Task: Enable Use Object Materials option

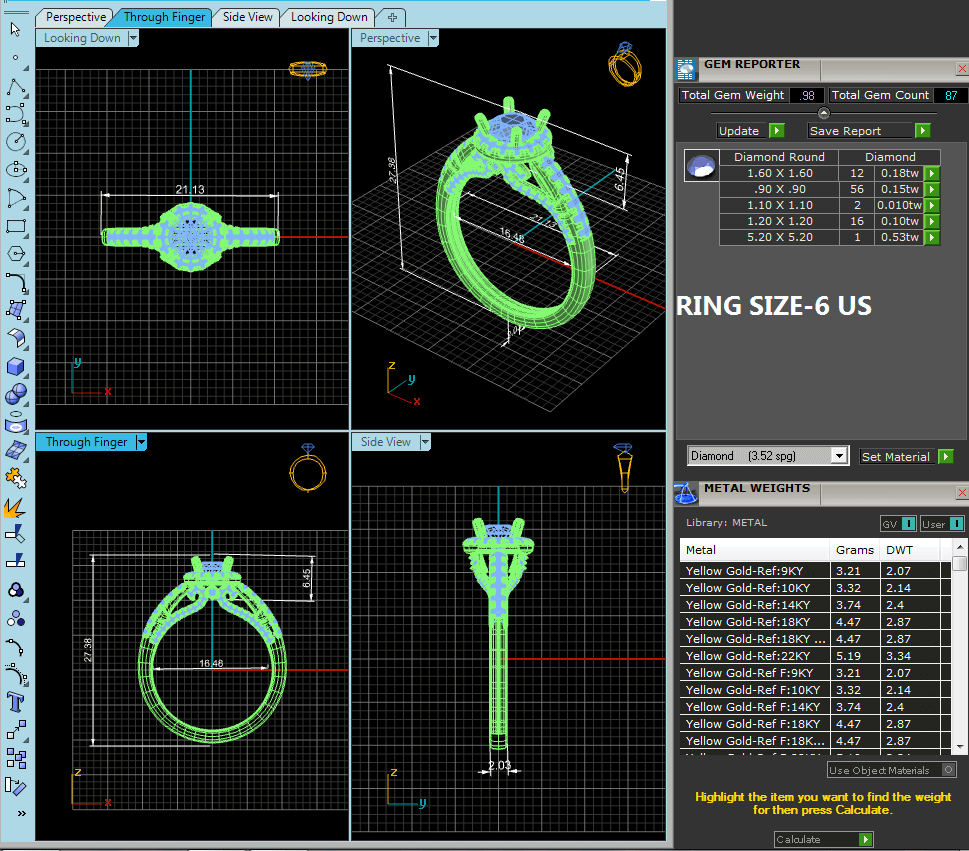Action: click(948, 770)
